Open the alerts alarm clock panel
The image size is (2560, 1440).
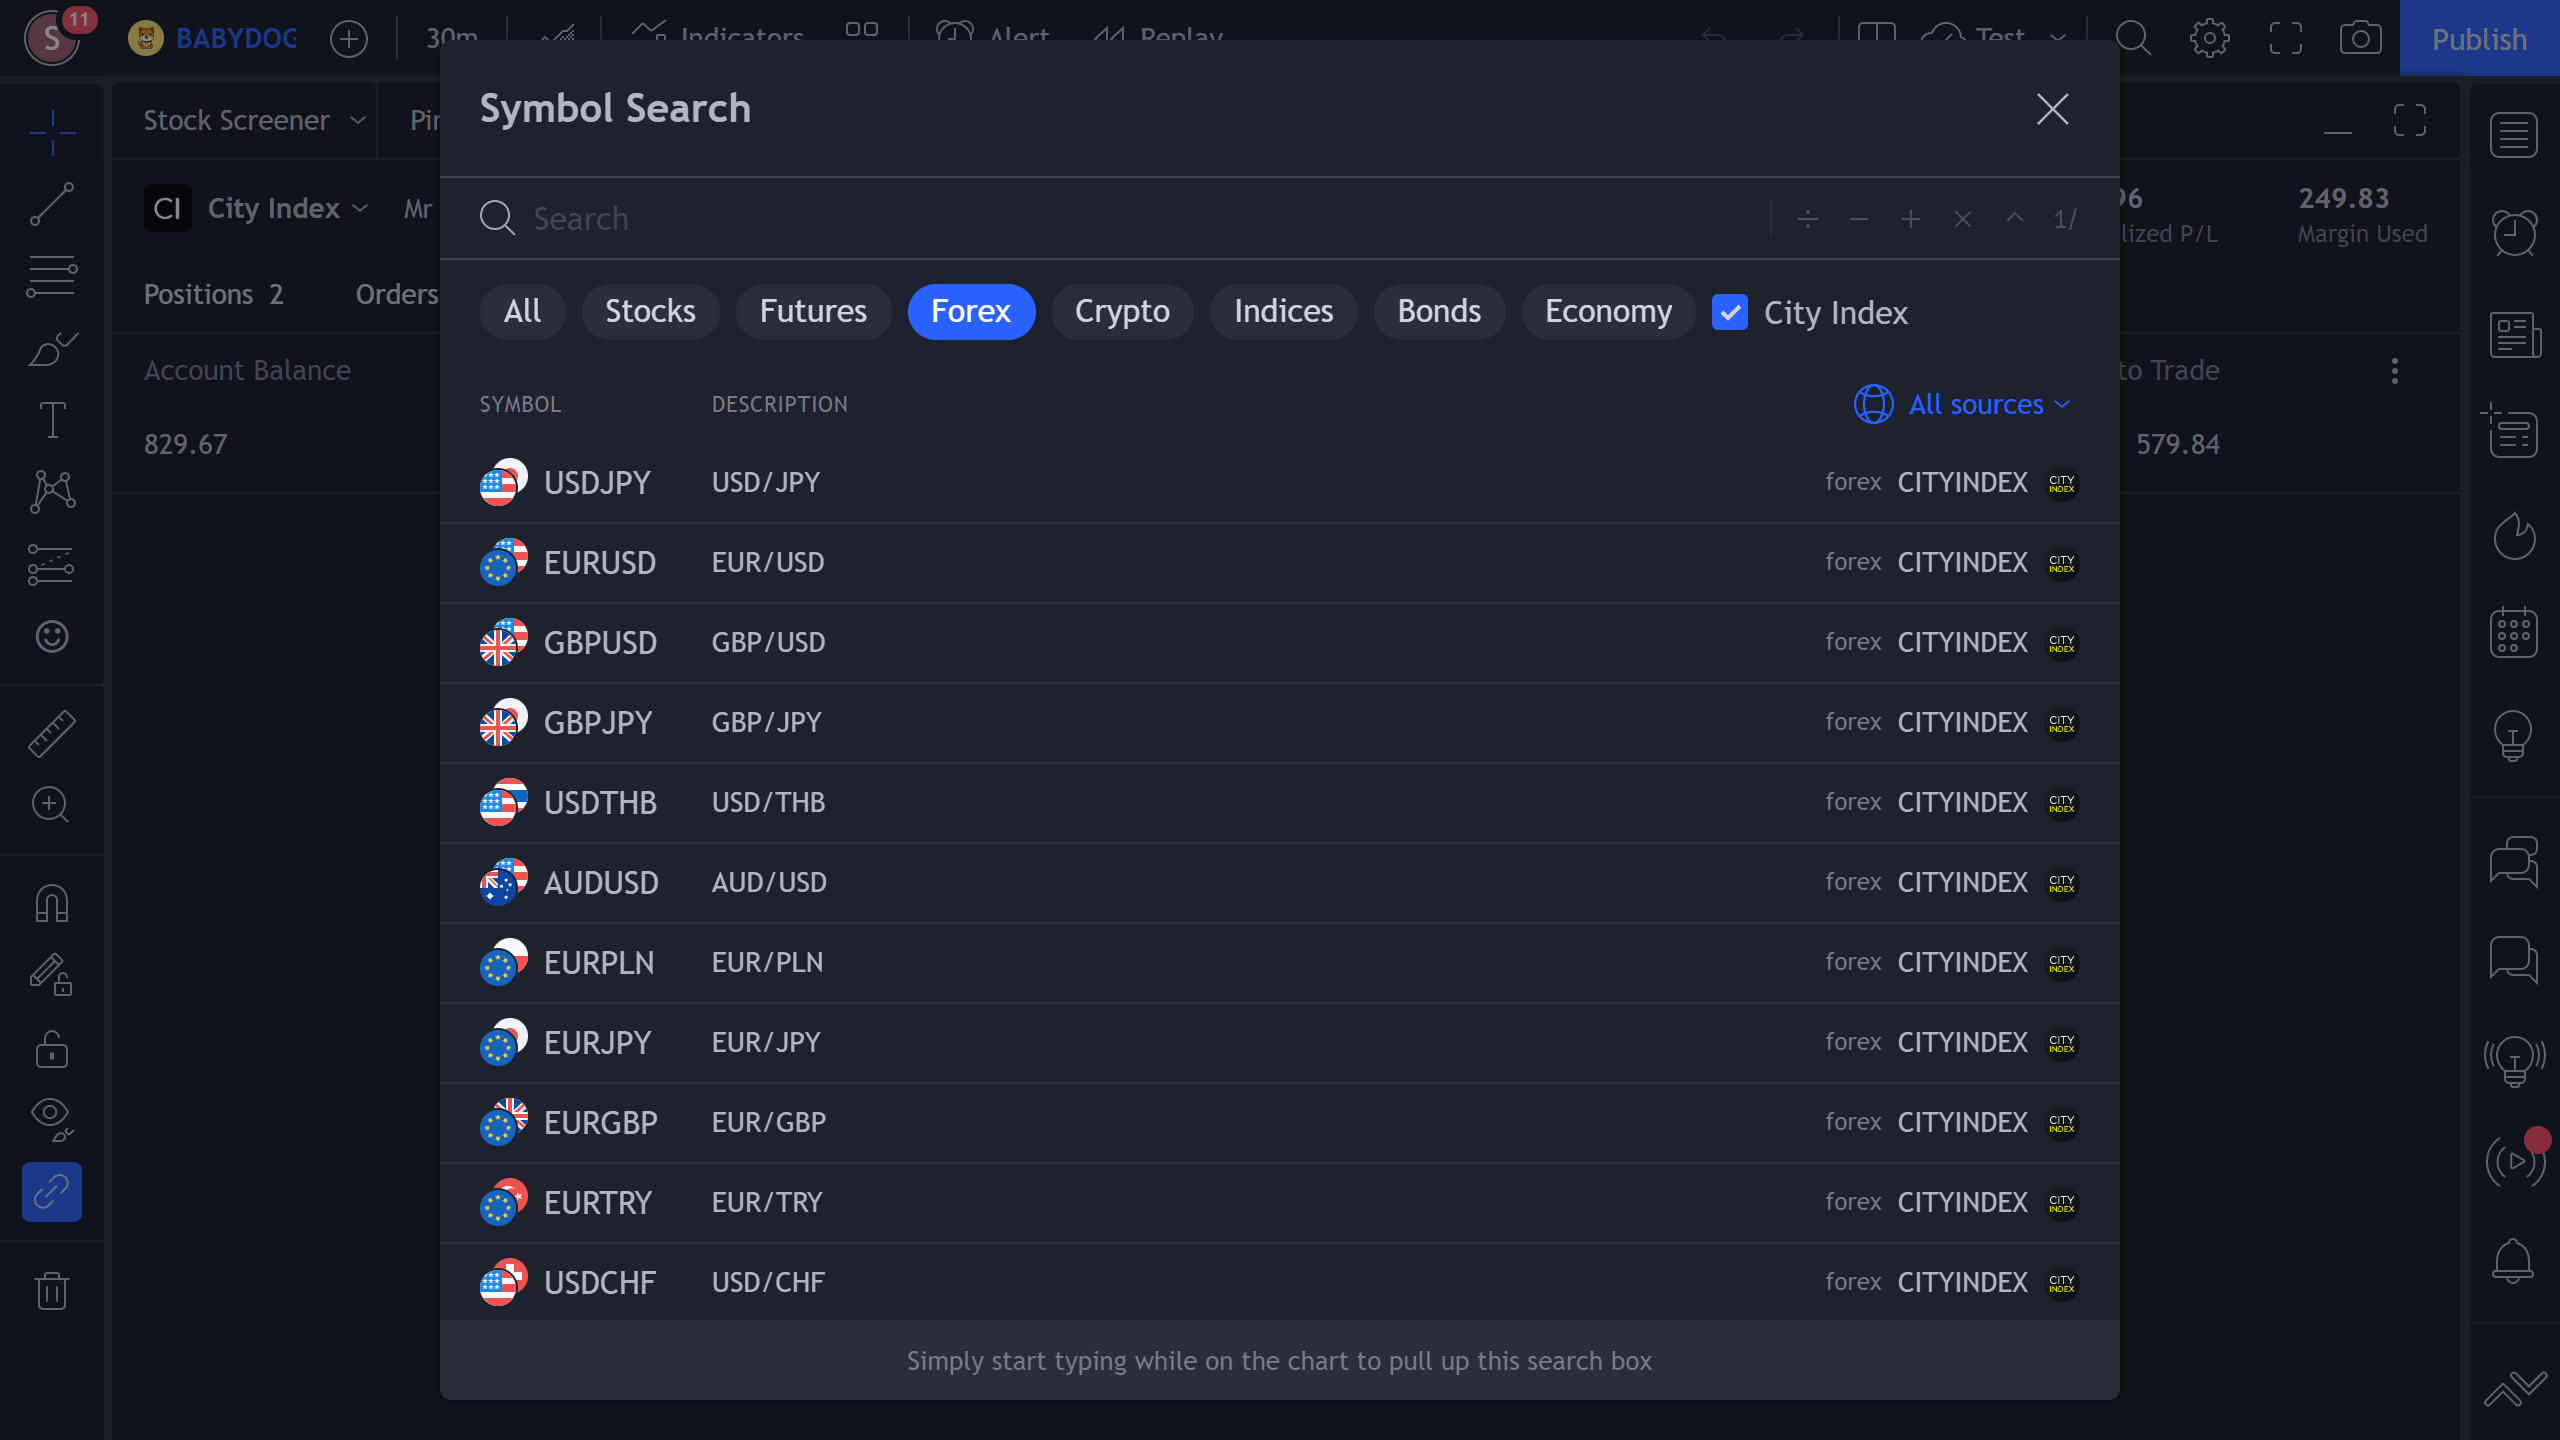(2514, 233)
